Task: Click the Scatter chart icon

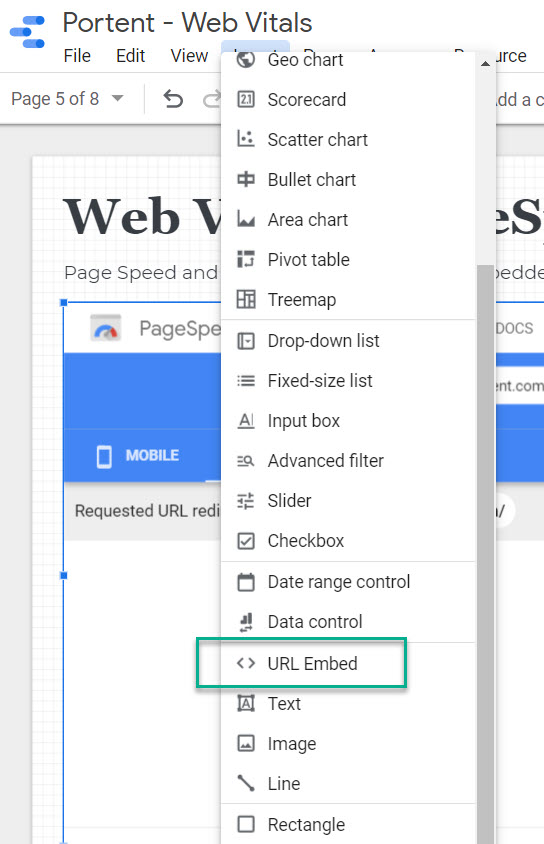Action: coord(246,139)
